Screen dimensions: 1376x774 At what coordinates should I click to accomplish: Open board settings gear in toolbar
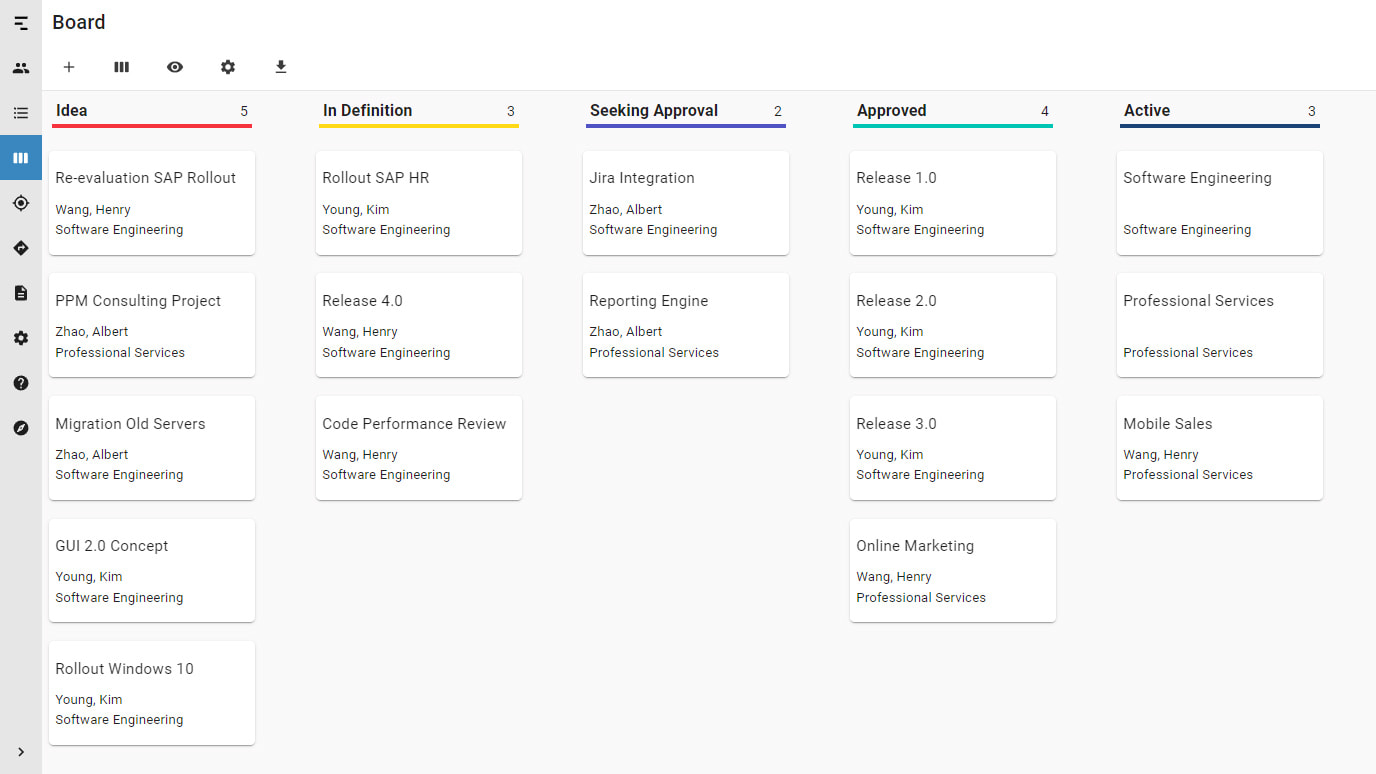click(x=228, y=67)
